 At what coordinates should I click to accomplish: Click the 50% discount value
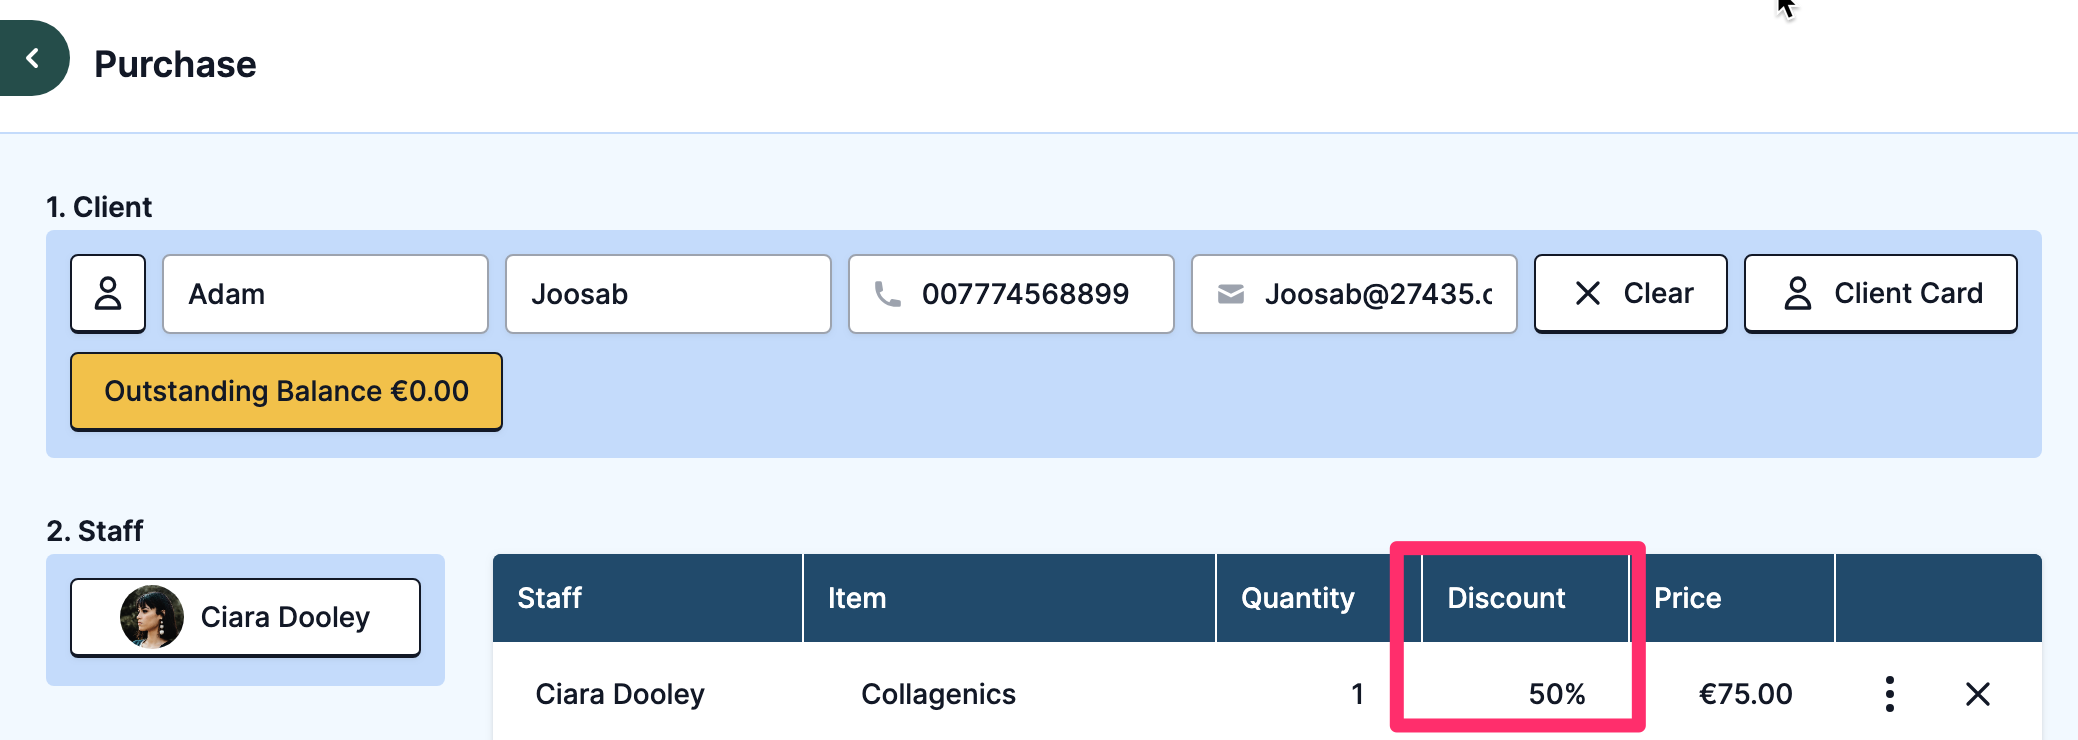[x=1556, y=694]
